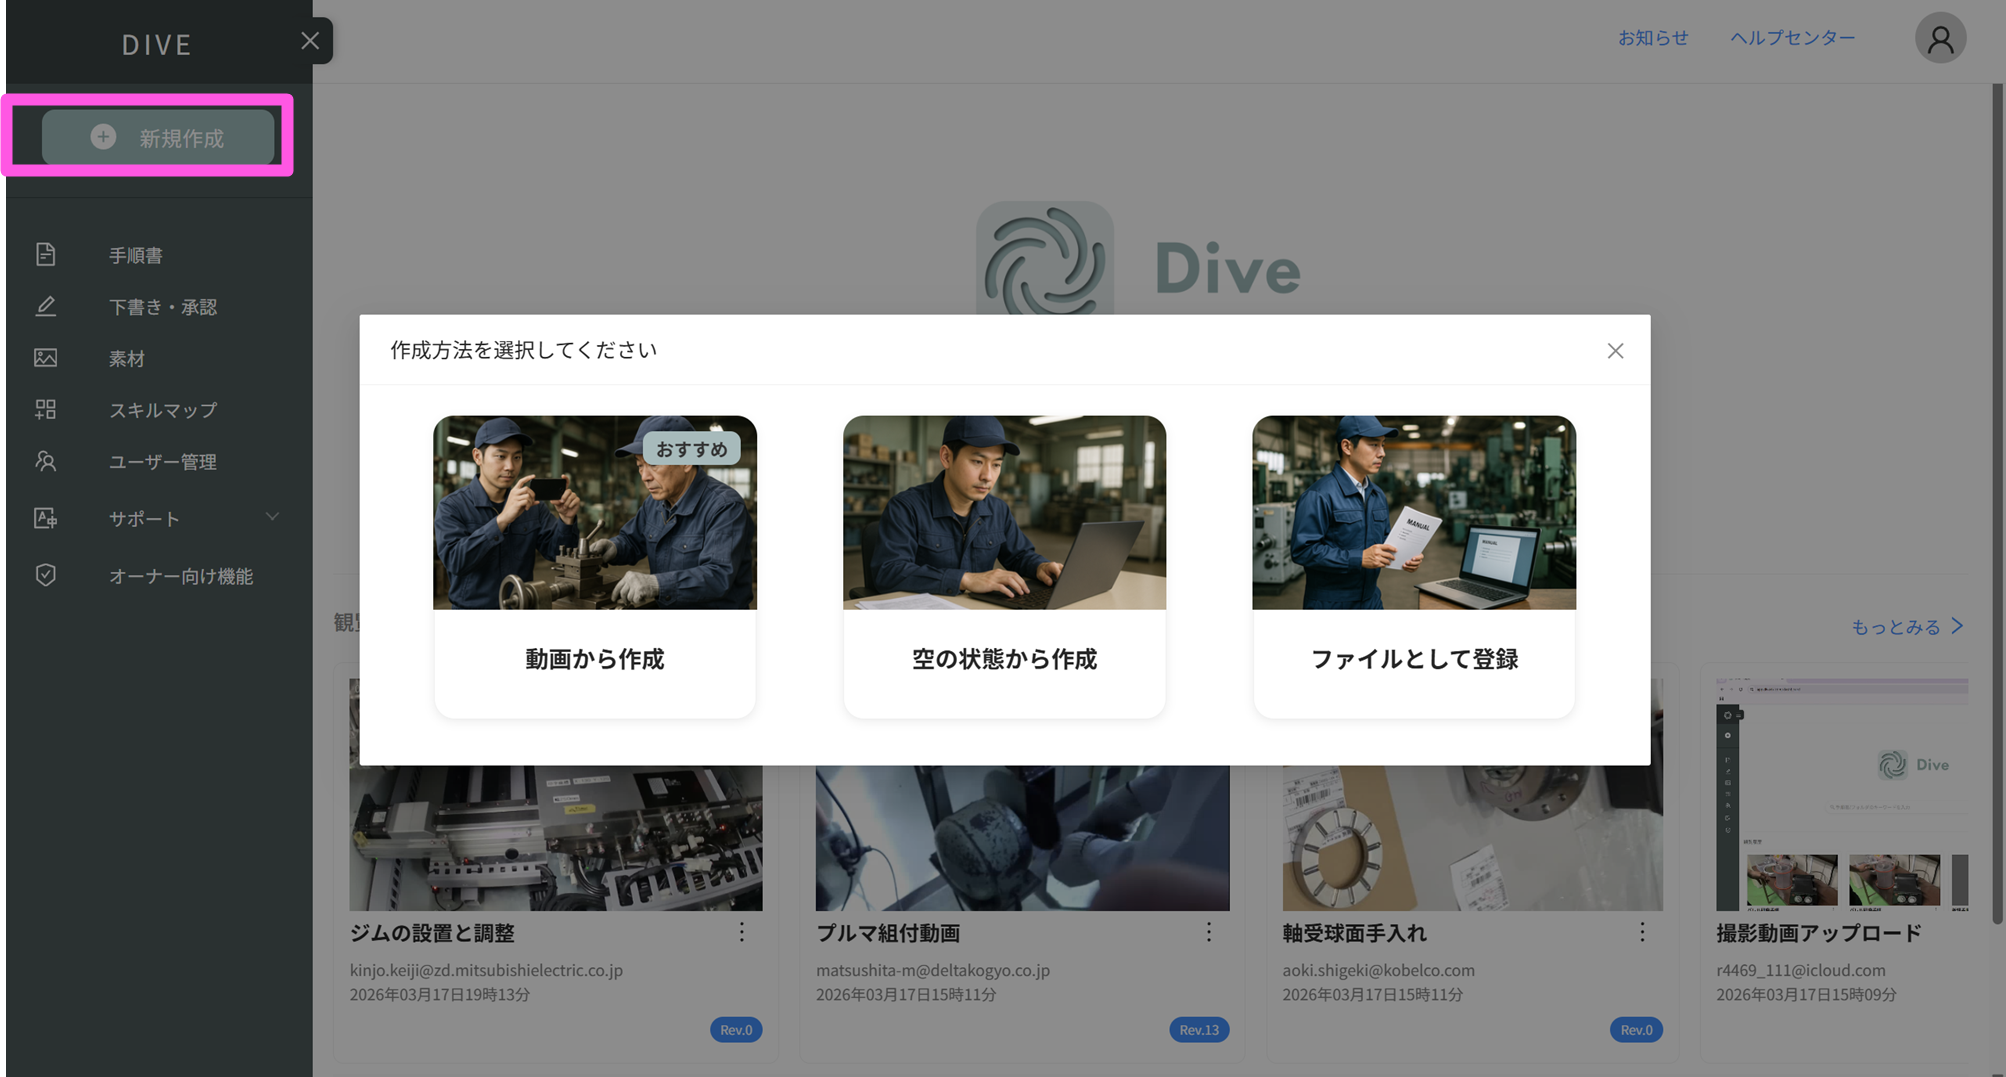Image resolution: width=2006 pixels, height=1077 pixels.
Task: Select 空の状態から作成 option
Action: point(1004,659)
